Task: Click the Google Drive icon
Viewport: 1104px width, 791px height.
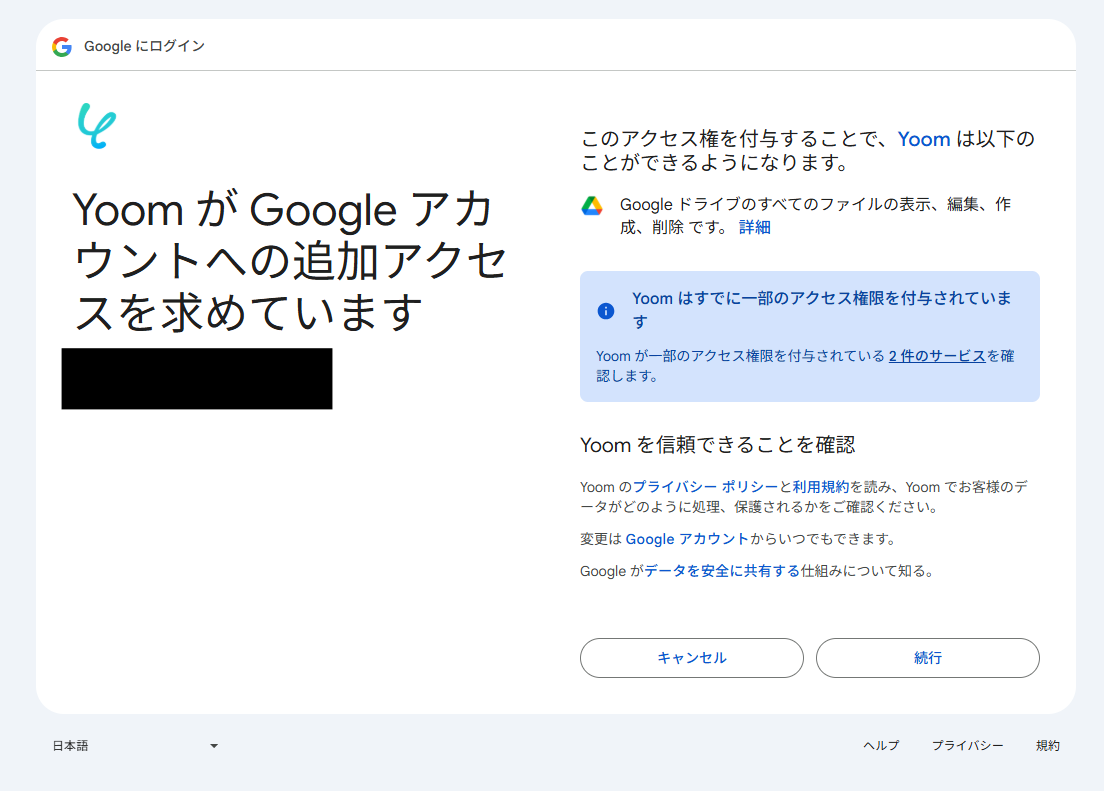Action: (x=592, y=206)
